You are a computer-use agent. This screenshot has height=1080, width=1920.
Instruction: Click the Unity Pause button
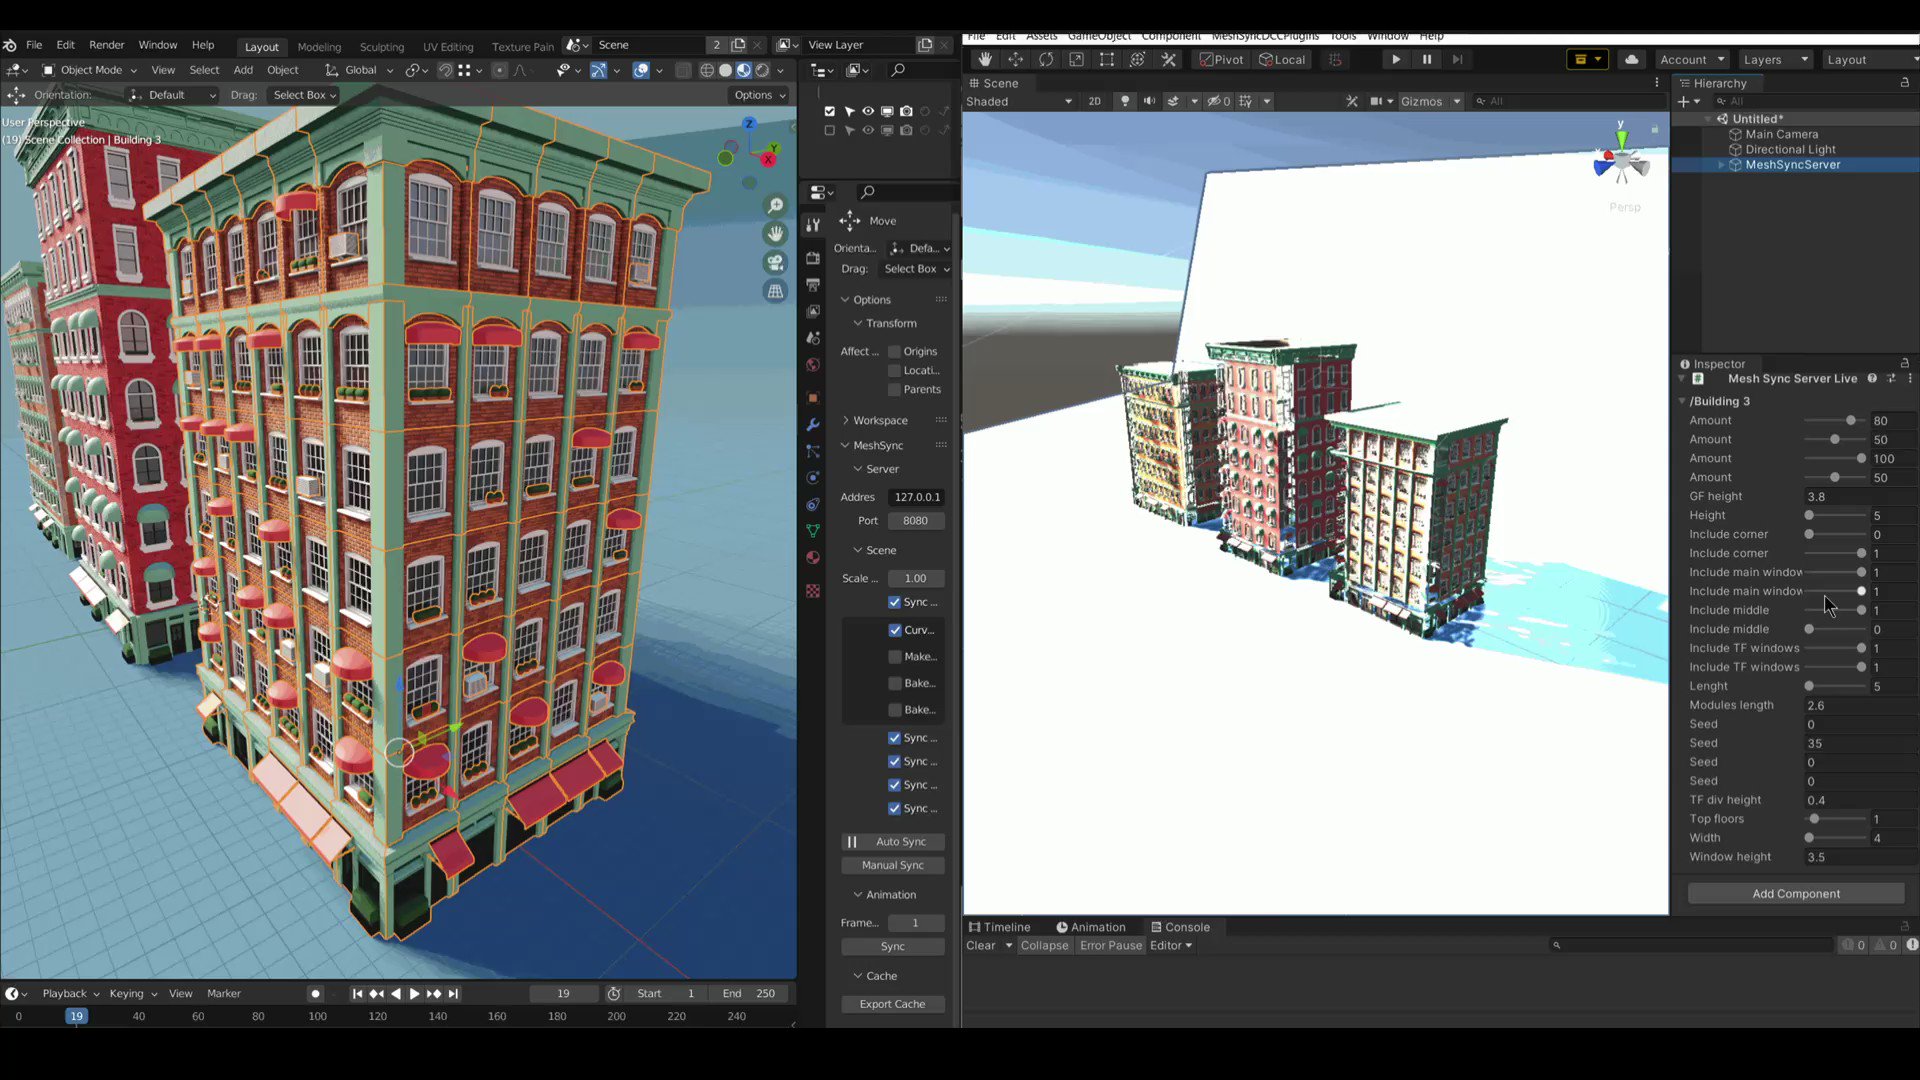click(x=1427, y=59)
